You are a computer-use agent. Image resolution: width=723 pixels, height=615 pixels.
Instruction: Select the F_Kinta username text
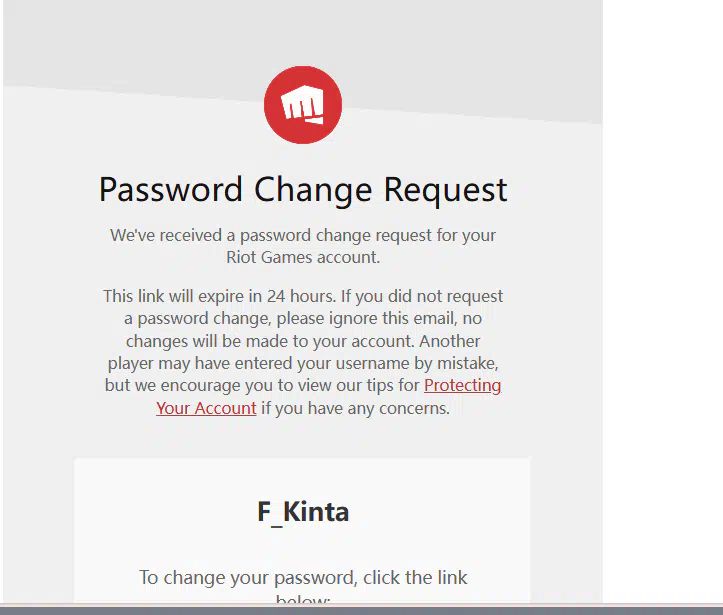(303, 512)
